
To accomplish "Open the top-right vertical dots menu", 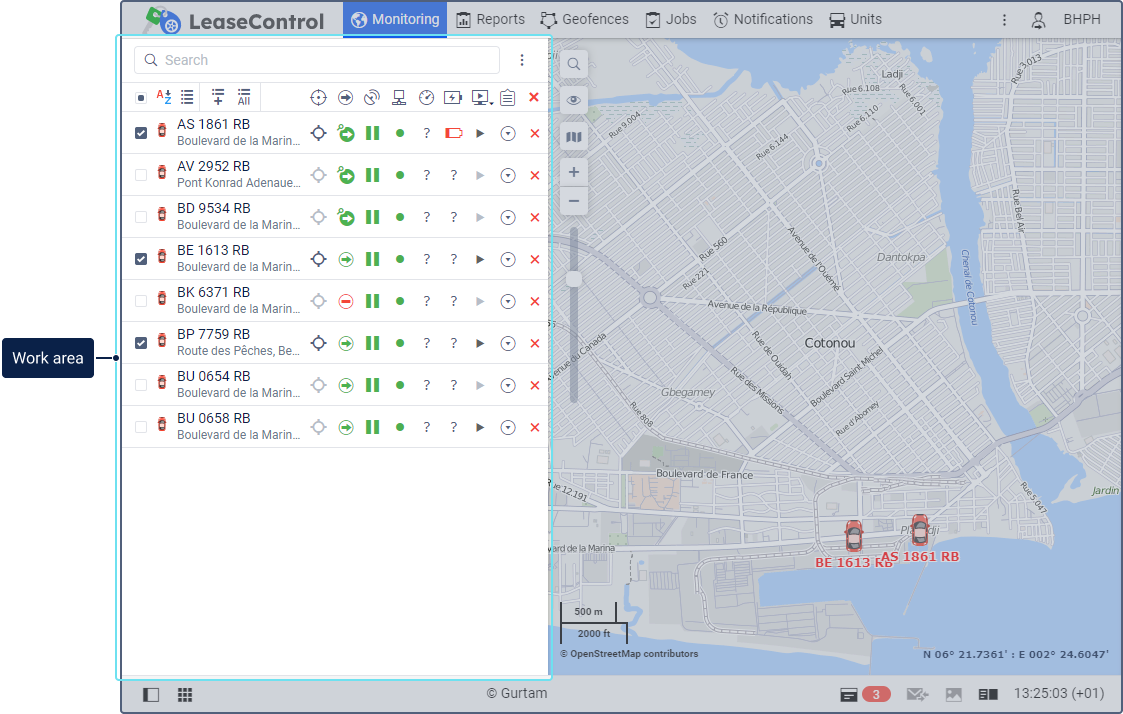I will (x=1005, y=19).
